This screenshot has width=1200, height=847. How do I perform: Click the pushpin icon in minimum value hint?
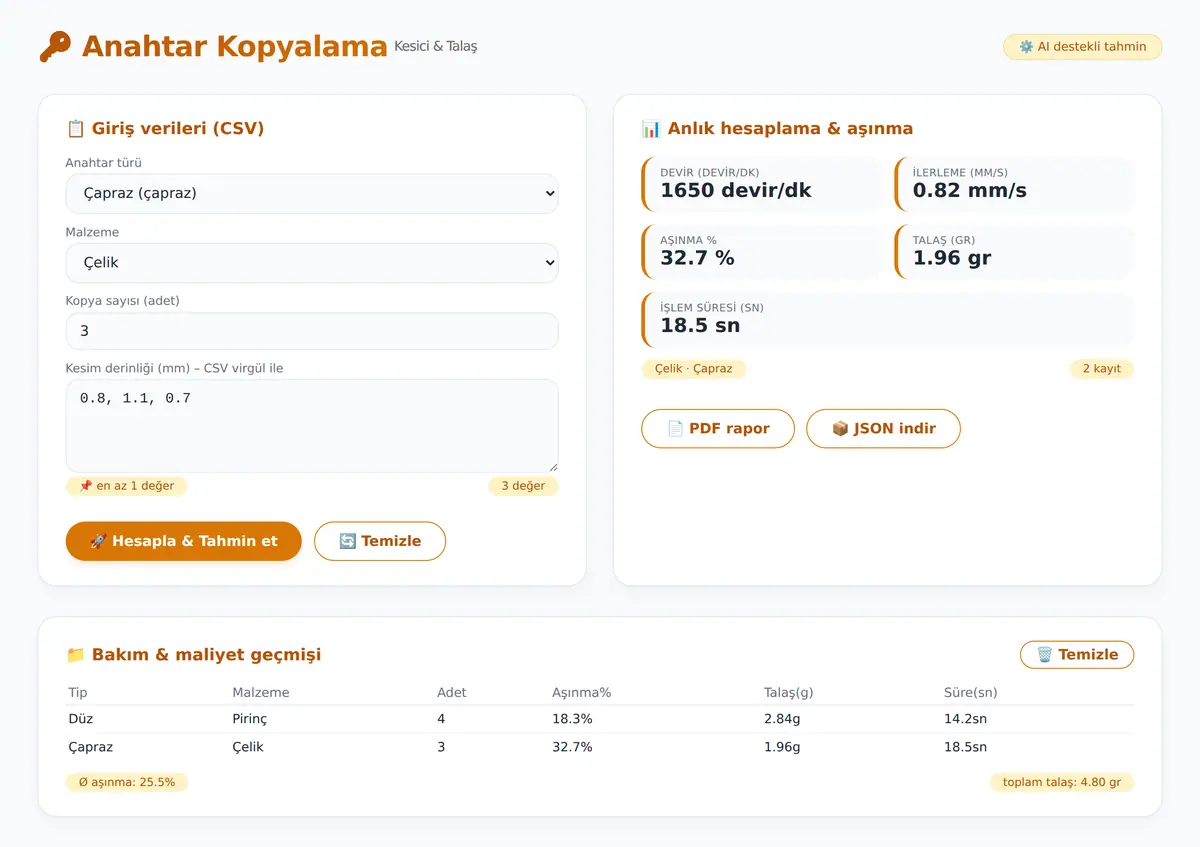pos(85,486)
